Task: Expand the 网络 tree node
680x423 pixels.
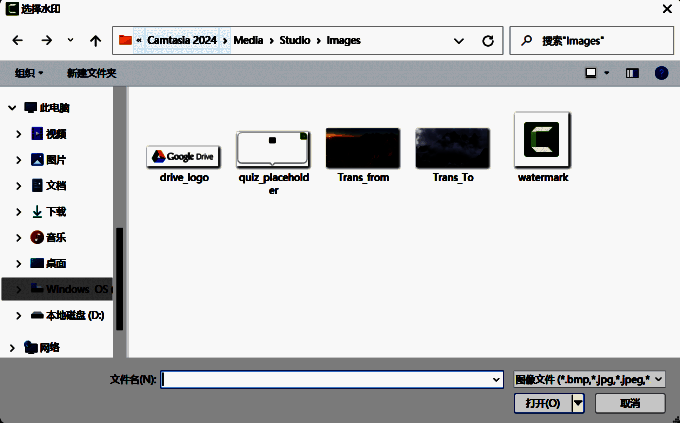Action: [x=11, y=347]
